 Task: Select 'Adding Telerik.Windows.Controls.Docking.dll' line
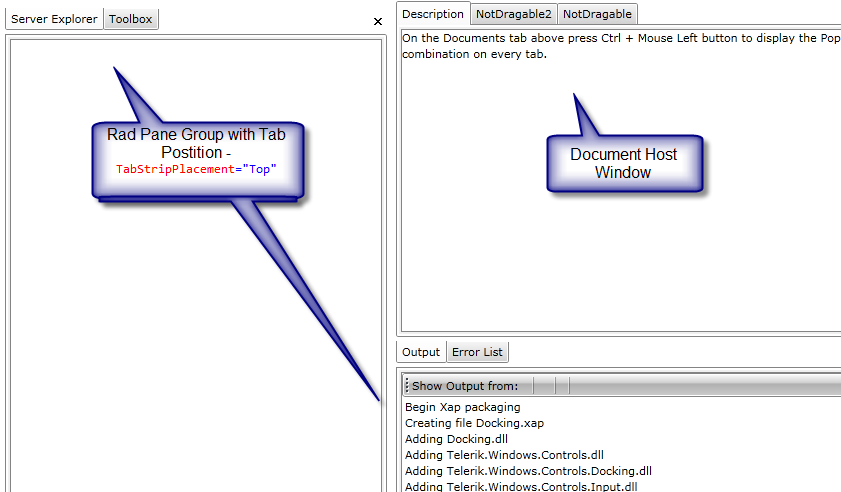(x=528, y=471)
